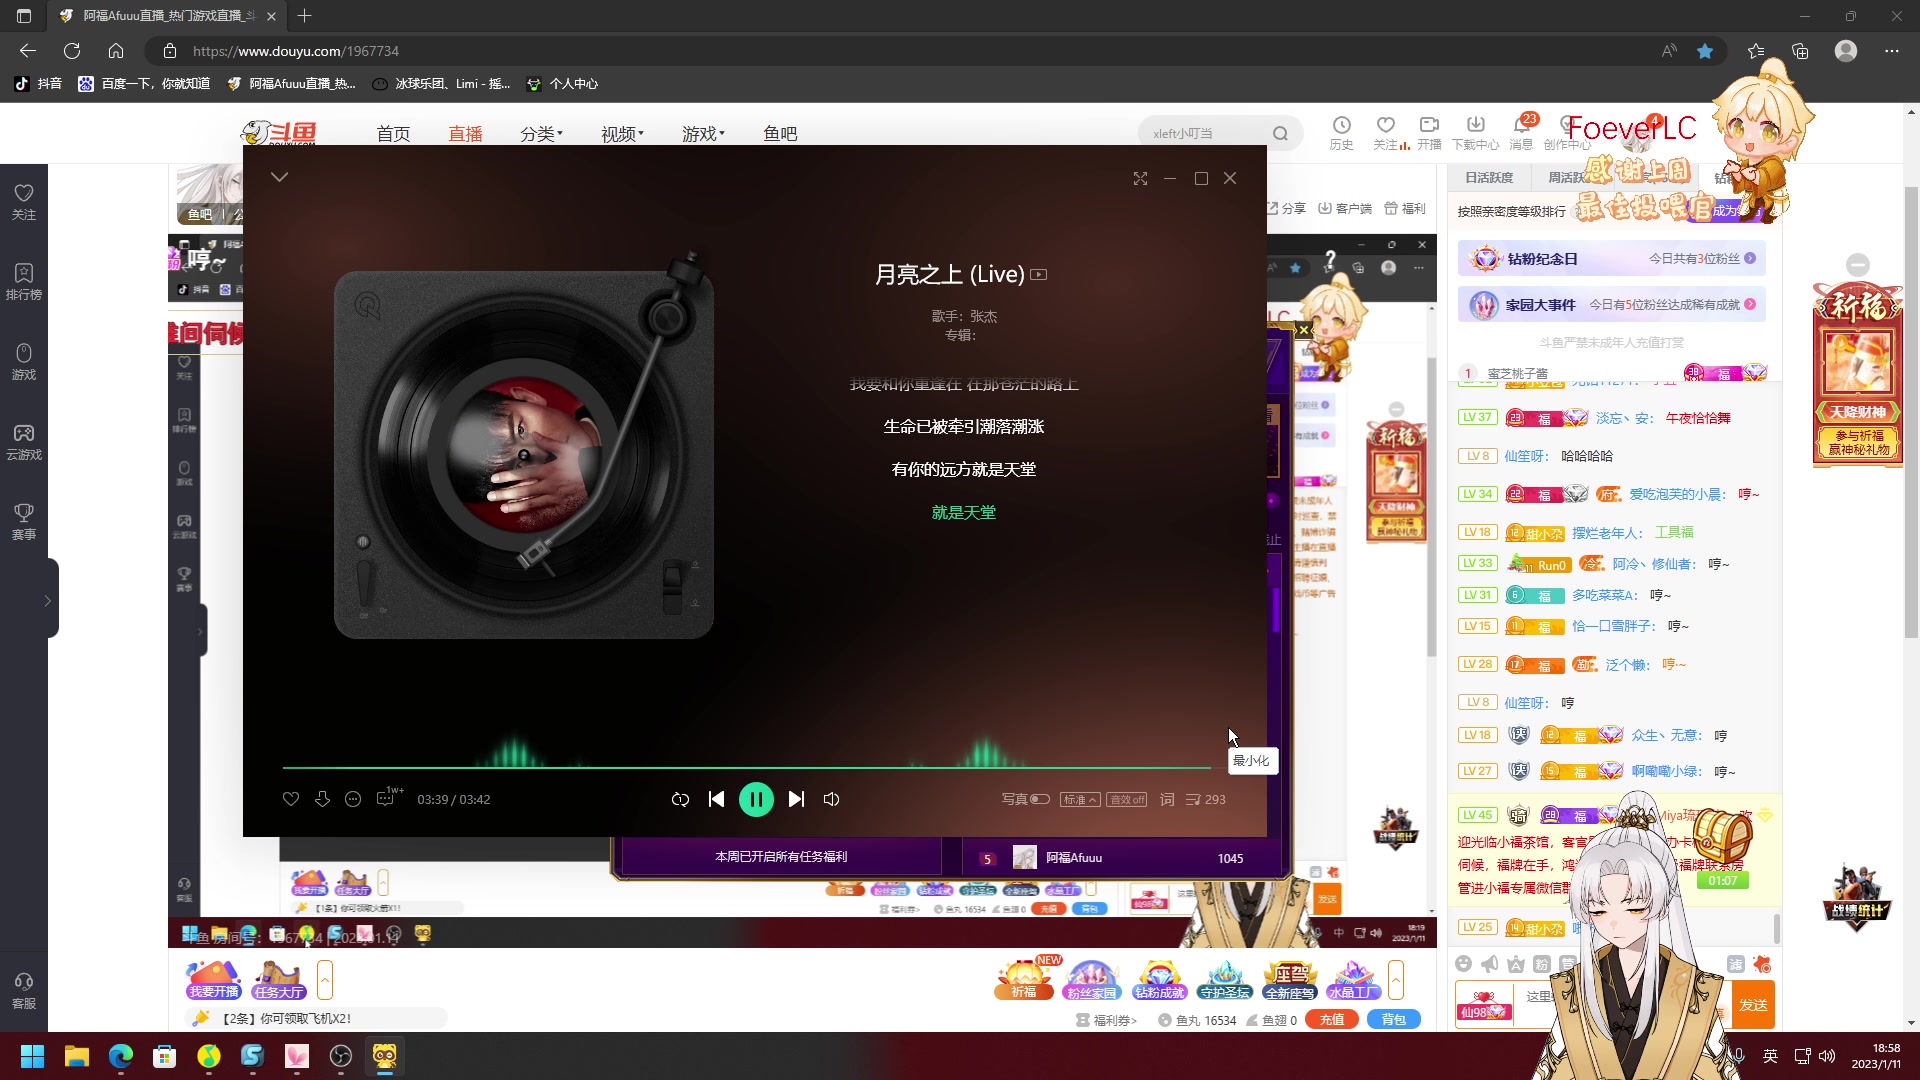Toggle the 写真 photo mode switch

(1026, 799)
